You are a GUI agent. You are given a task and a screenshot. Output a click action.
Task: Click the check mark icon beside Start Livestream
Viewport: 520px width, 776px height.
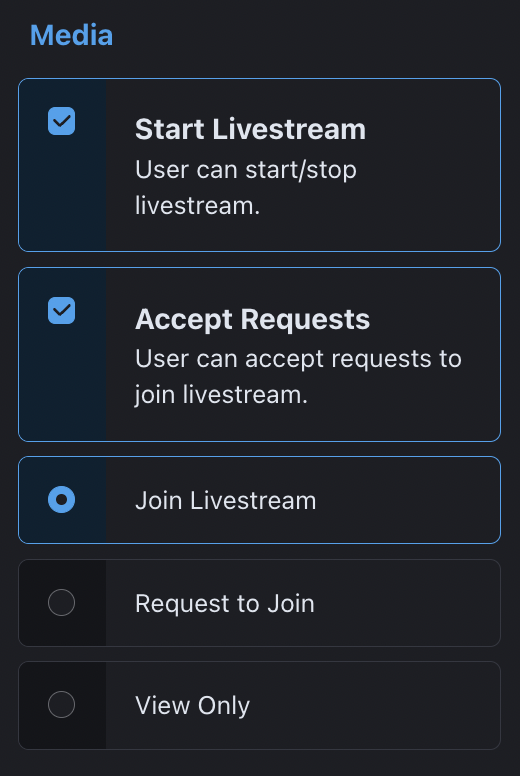pyautogui.click(x=61, y=121)
